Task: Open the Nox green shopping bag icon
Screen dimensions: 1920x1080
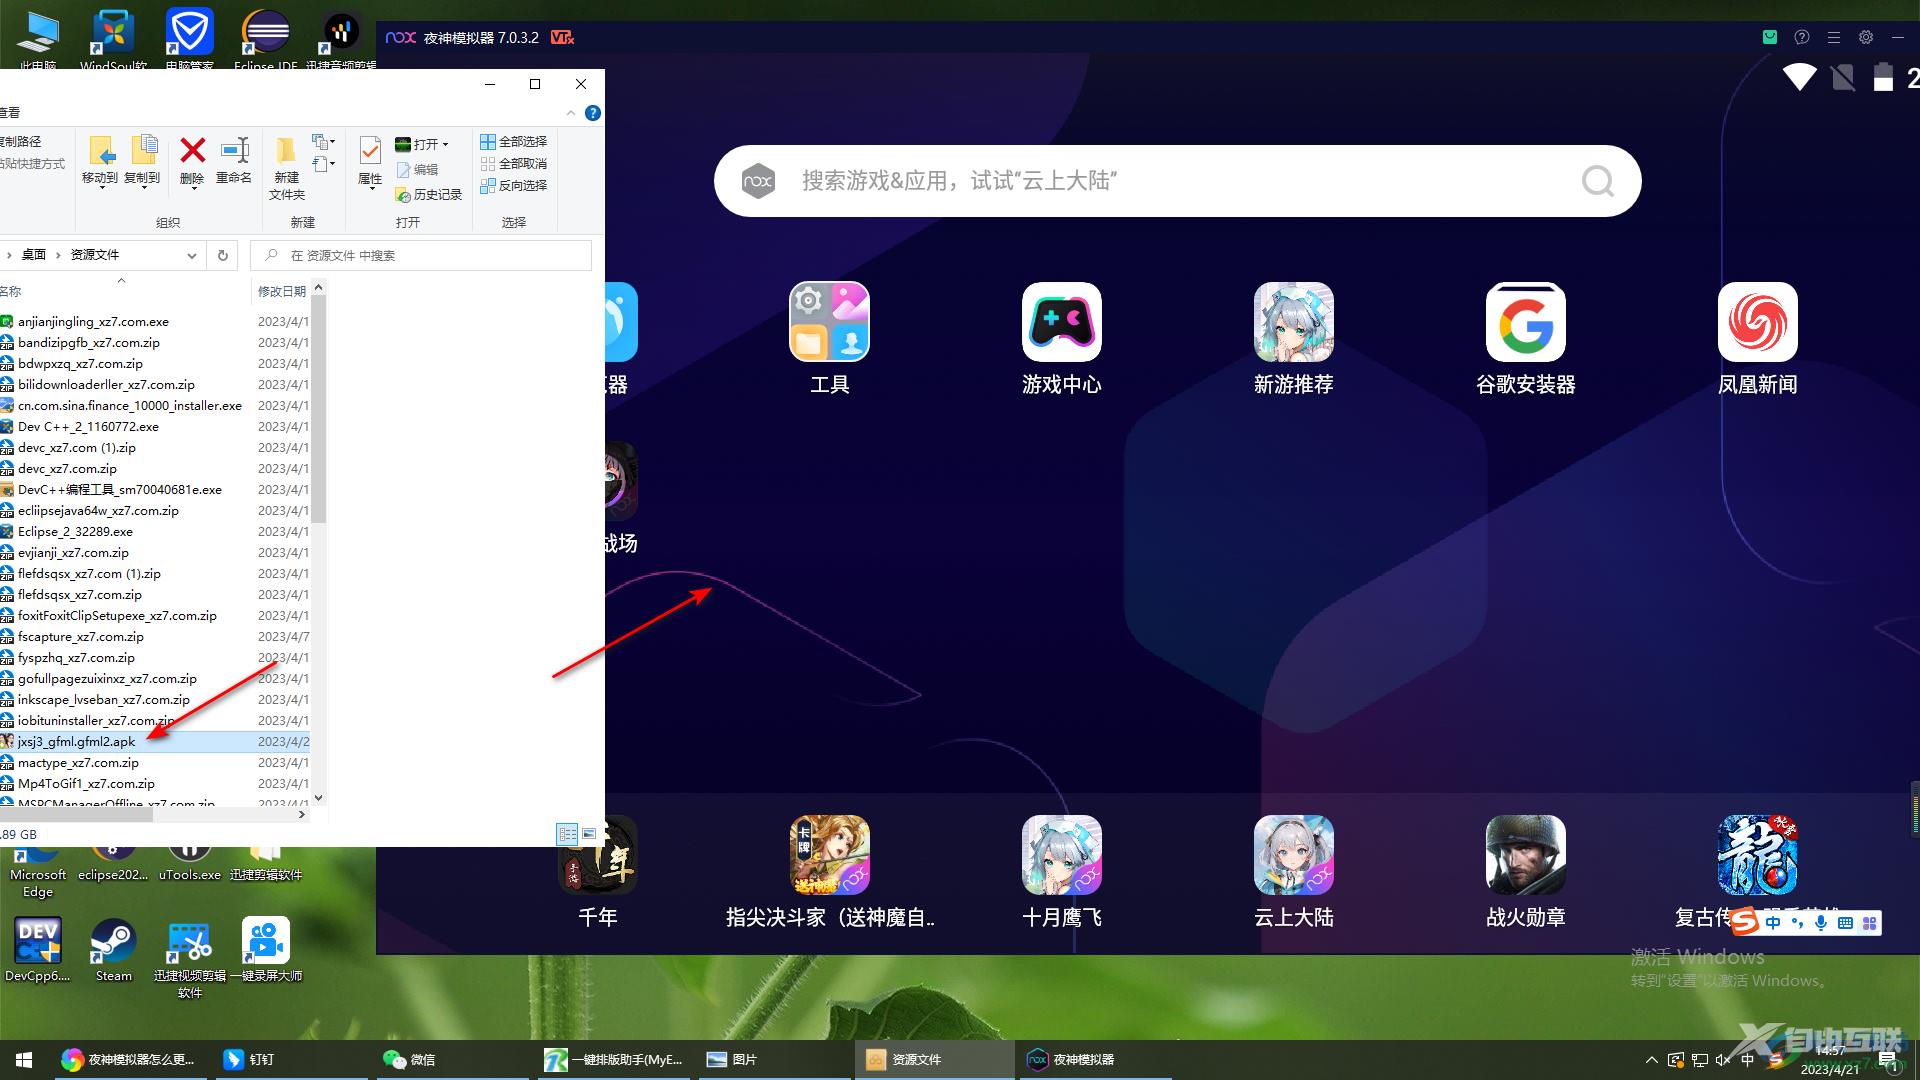Action: (1769, 37)
